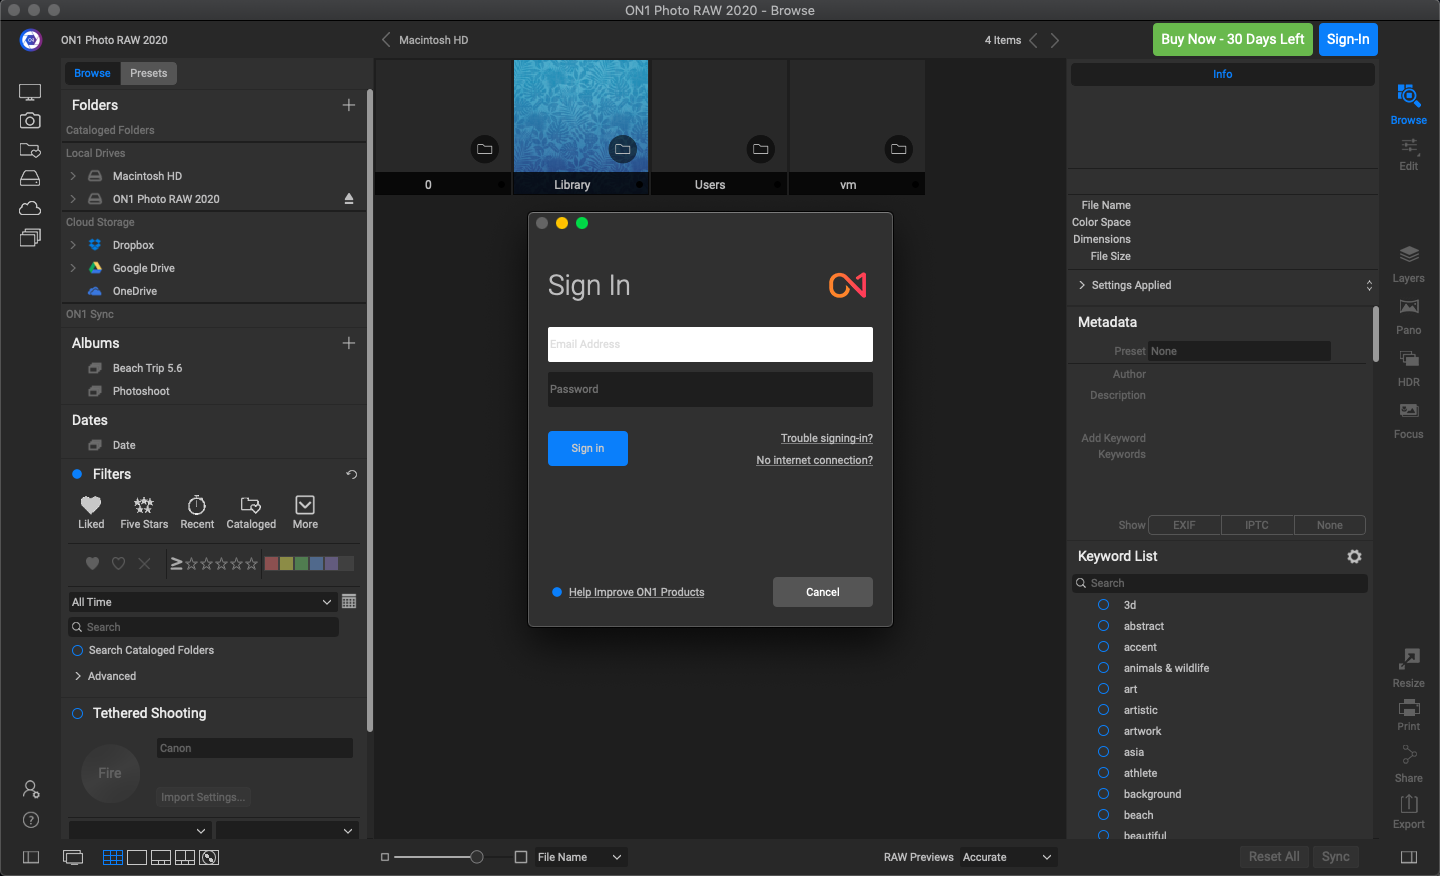Open Keyword List settings gear
The height and width of the screenshot is (876, 1440).
[1354, 556]
